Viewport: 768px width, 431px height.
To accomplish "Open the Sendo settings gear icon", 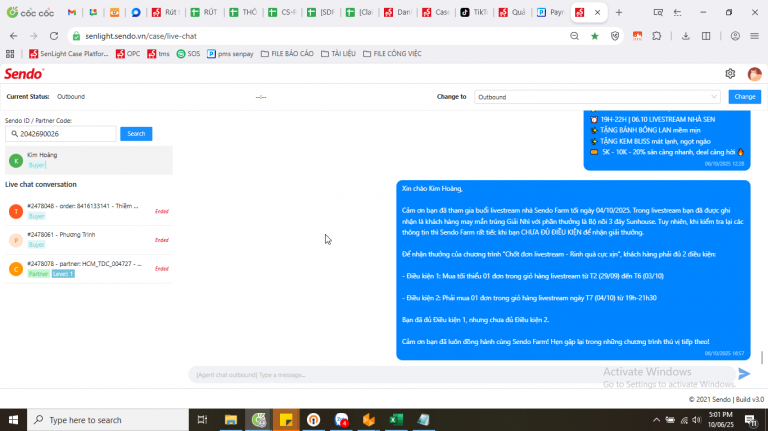I will coord(730,73).
